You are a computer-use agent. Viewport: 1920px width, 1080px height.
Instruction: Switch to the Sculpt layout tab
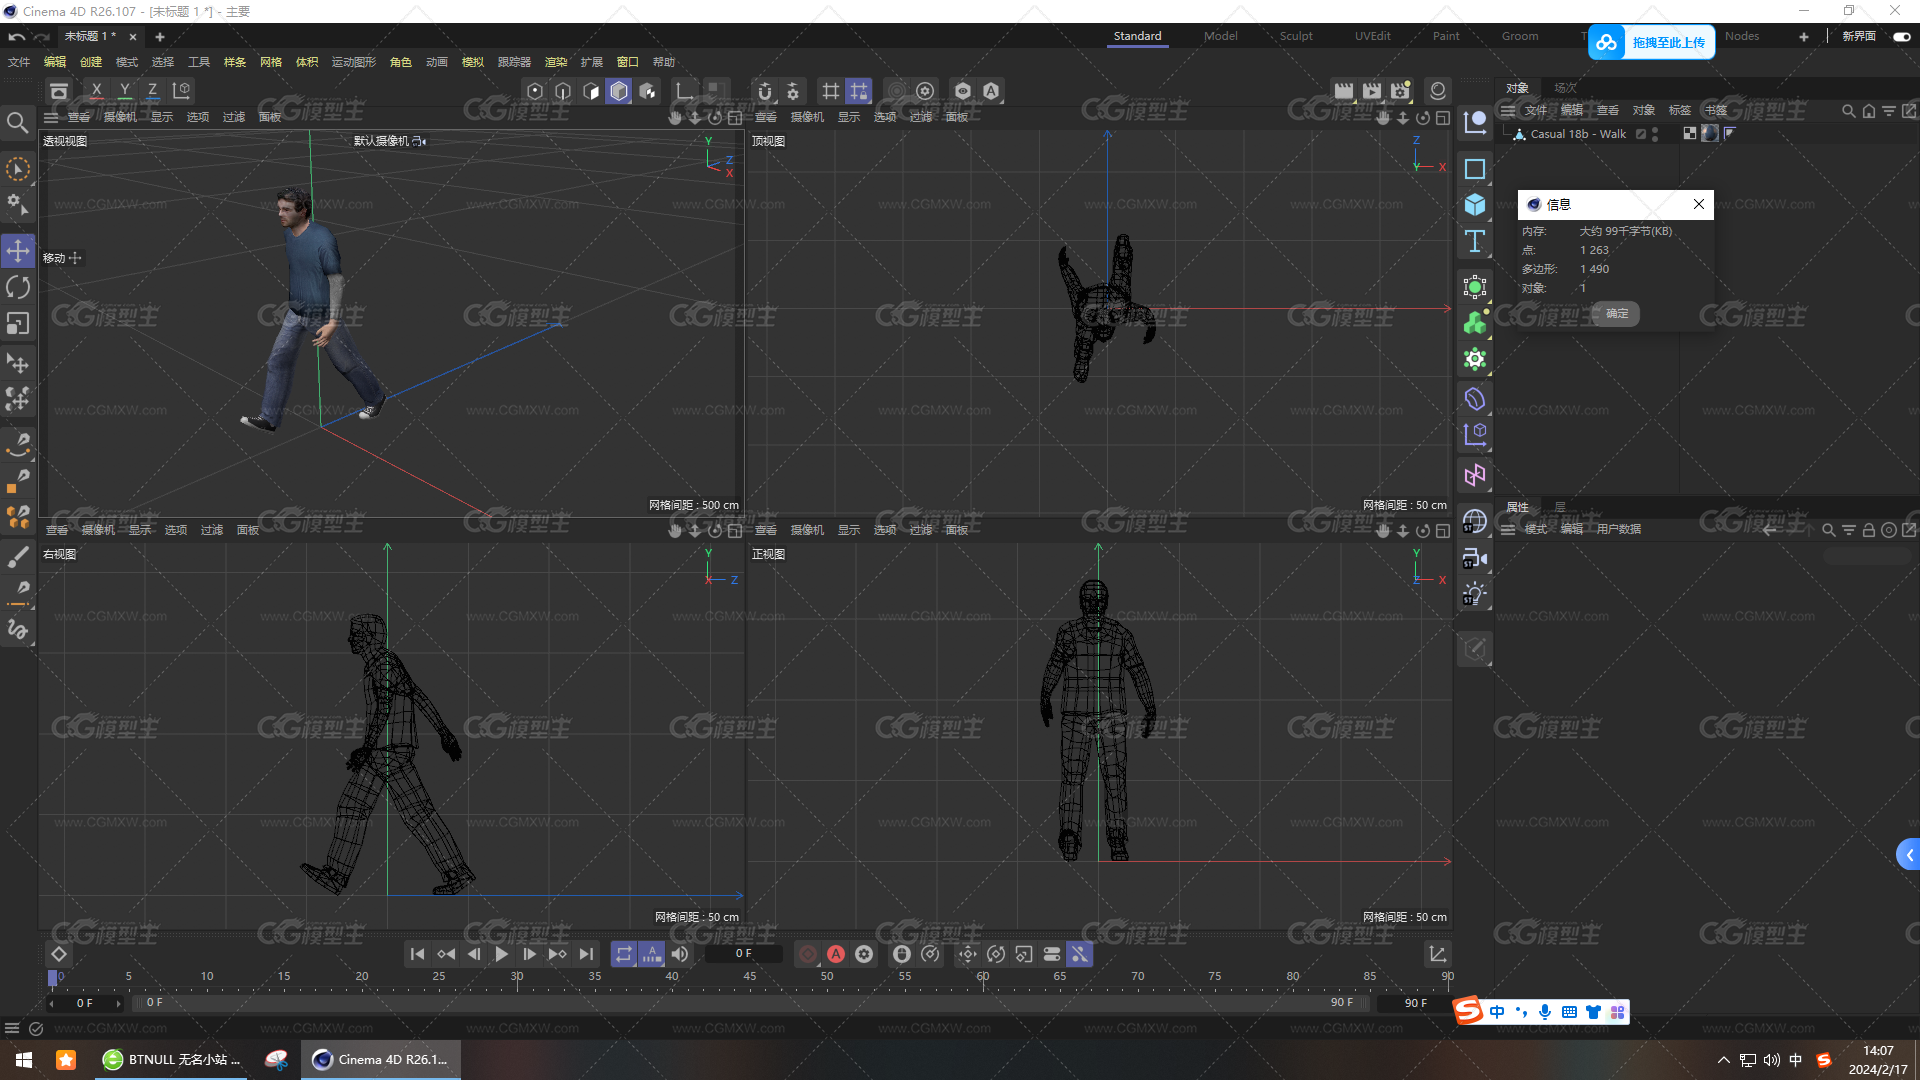click(1296, 36)
